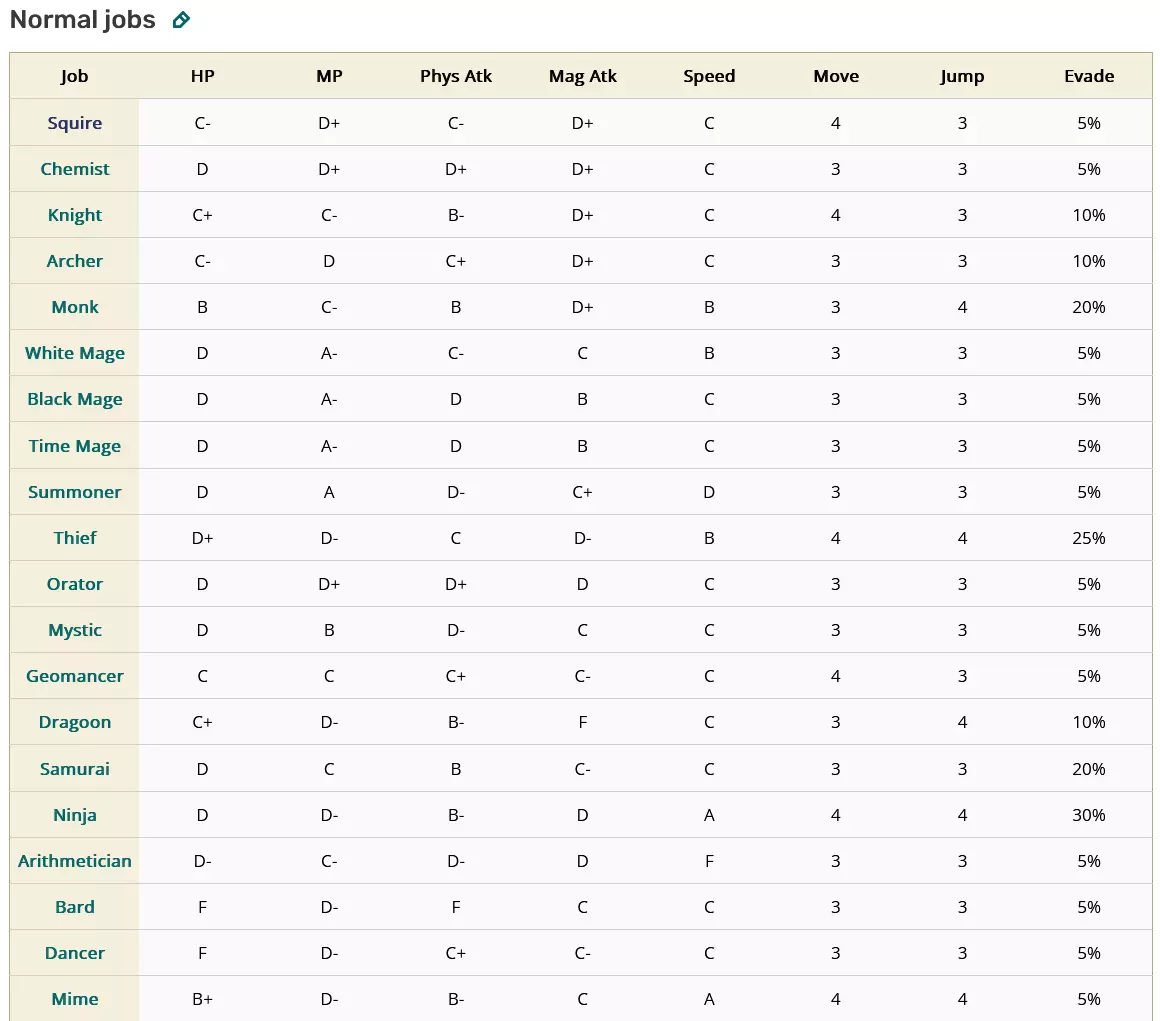Open the Chemist job link
Image resolution: width=1160 pixels, height=1021 pixels.
click(75, 169)
